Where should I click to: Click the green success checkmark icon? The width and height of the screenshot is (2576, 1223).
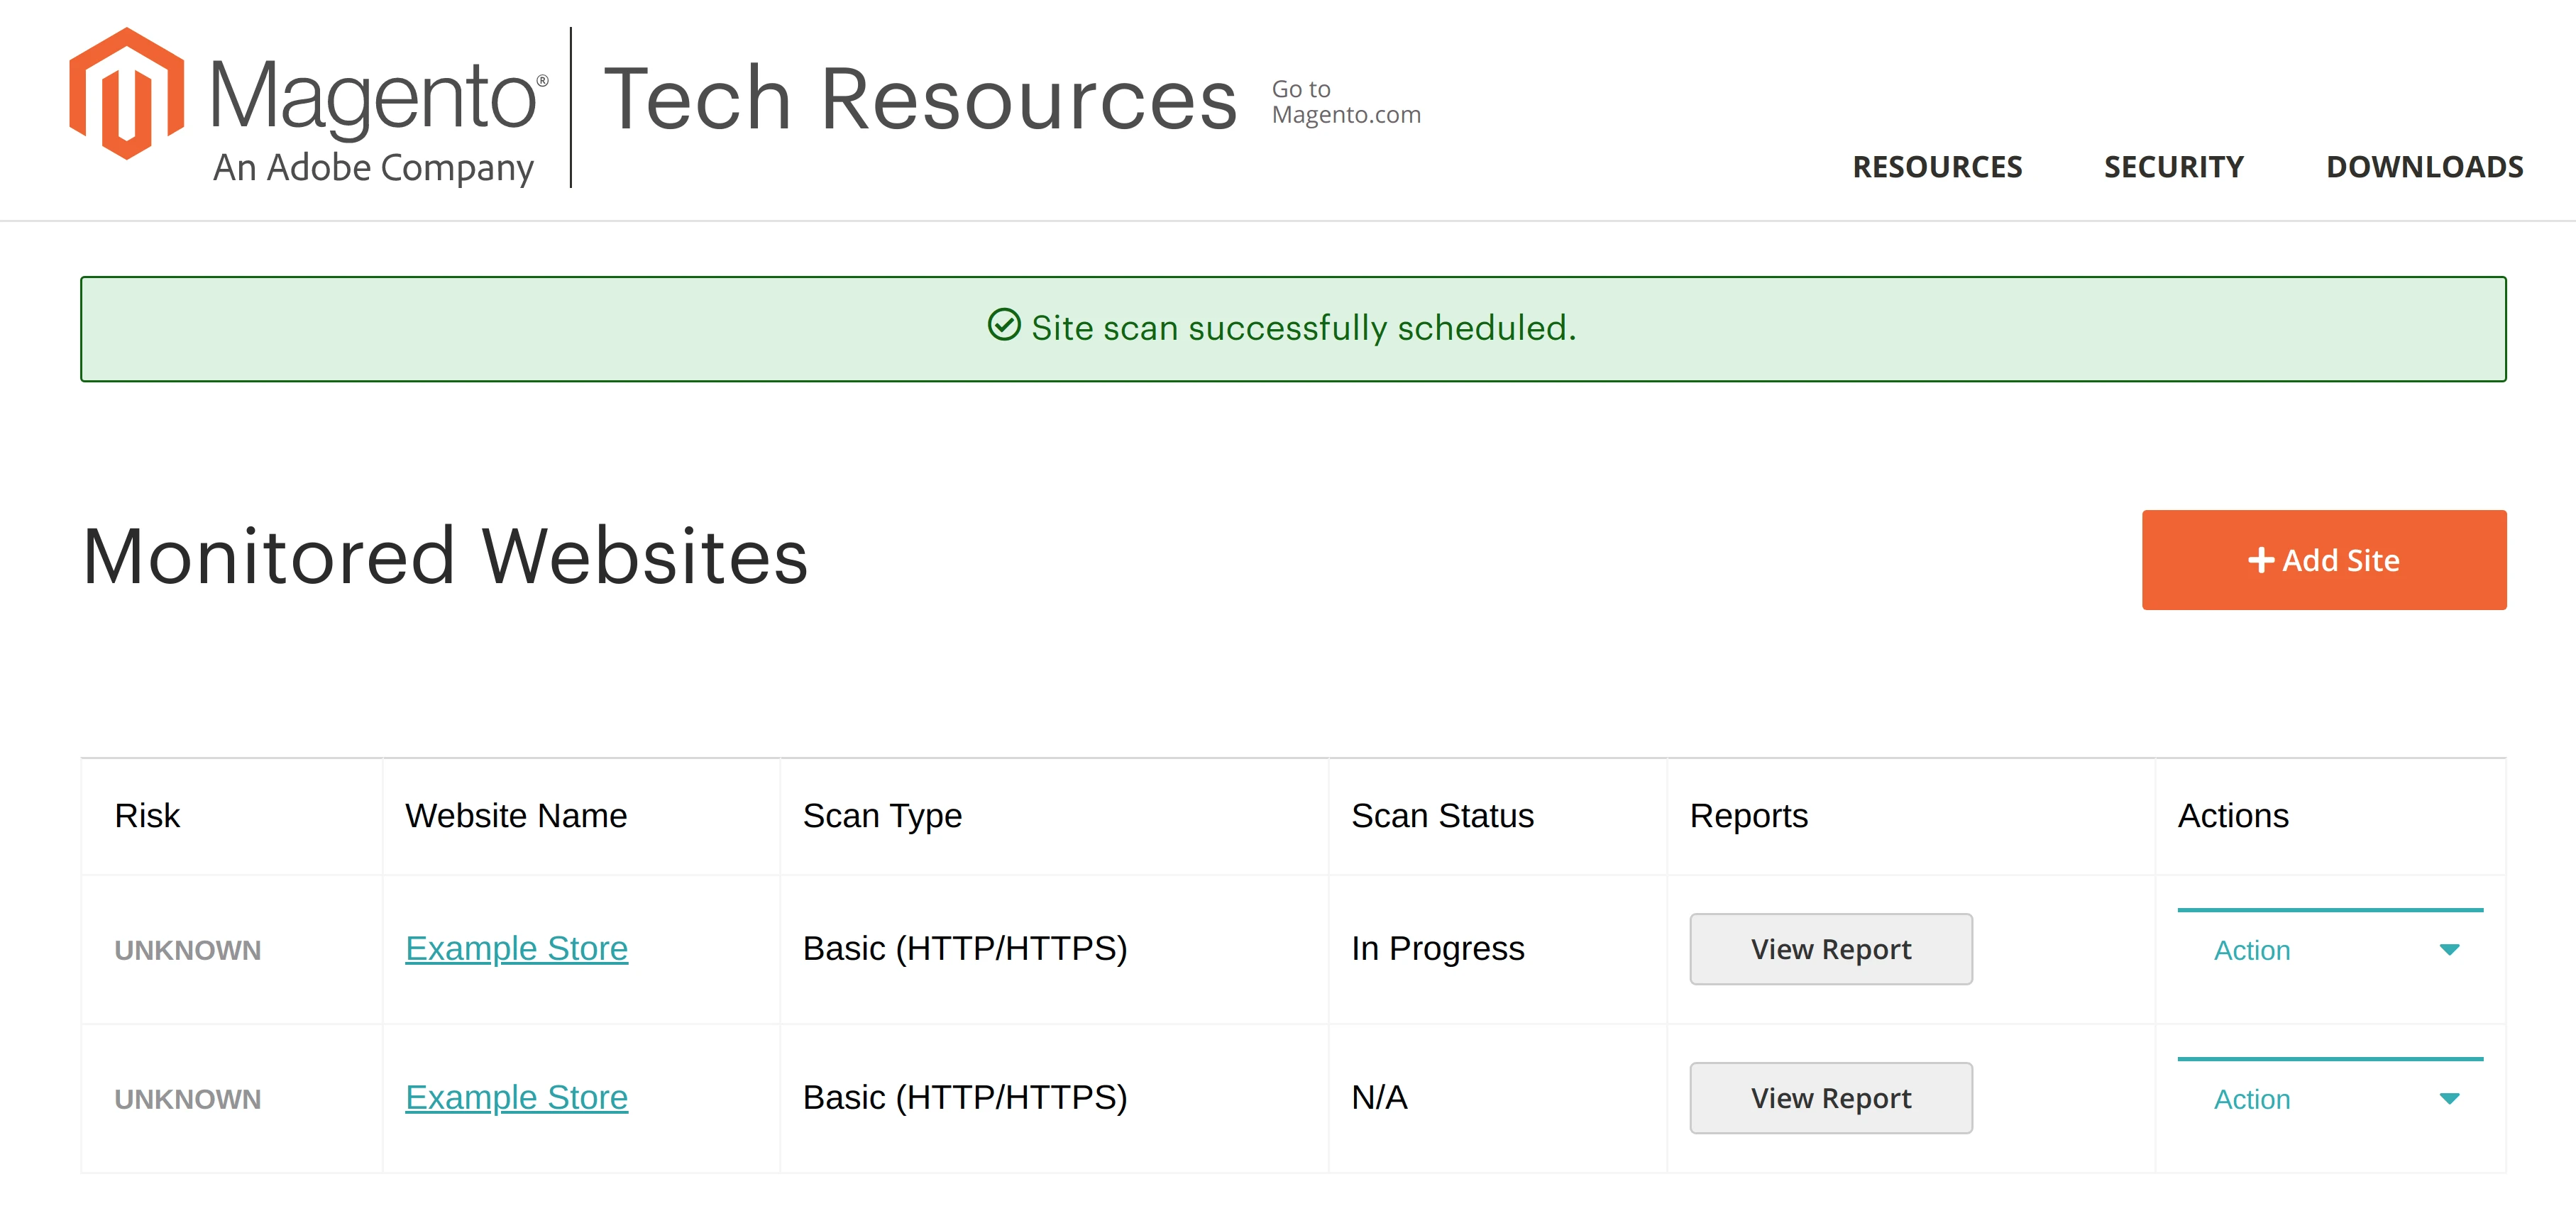[x=1003, y=325]
